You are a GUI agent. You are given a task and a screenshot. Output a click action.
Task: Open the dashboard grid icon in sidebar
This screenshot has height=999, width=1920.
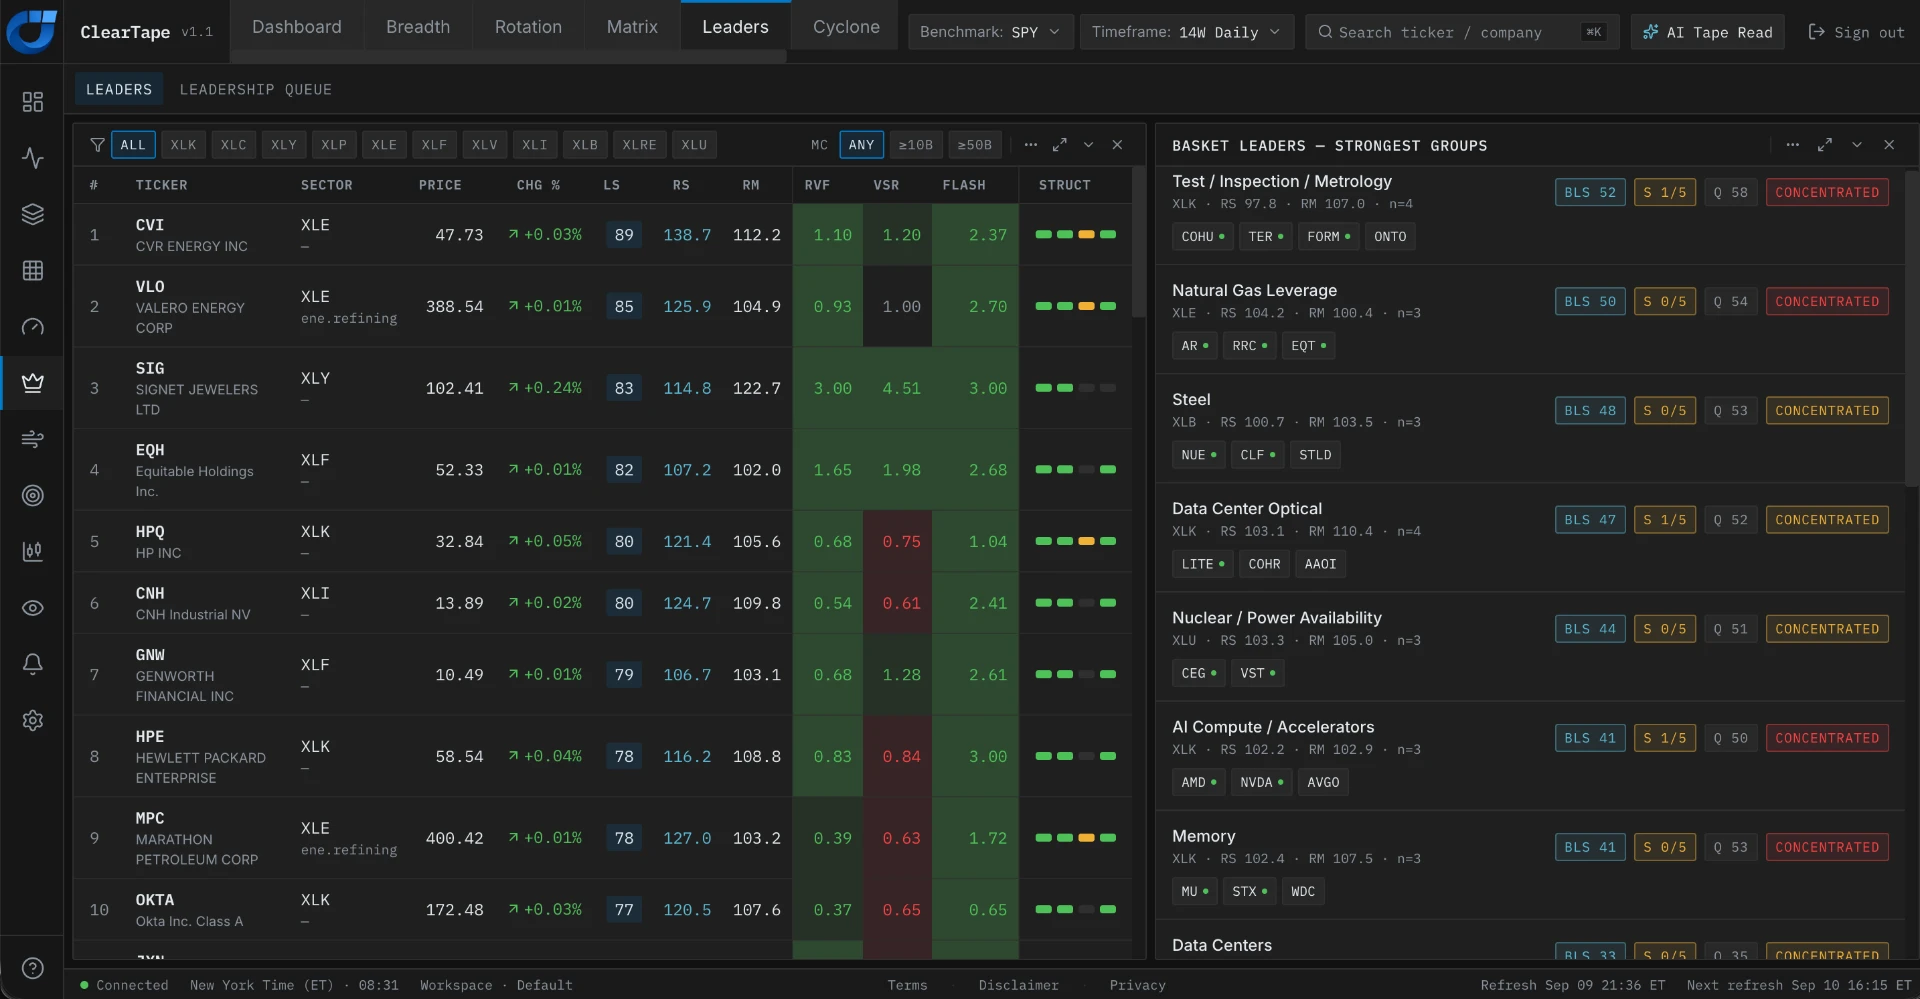[x=33, y=102]
